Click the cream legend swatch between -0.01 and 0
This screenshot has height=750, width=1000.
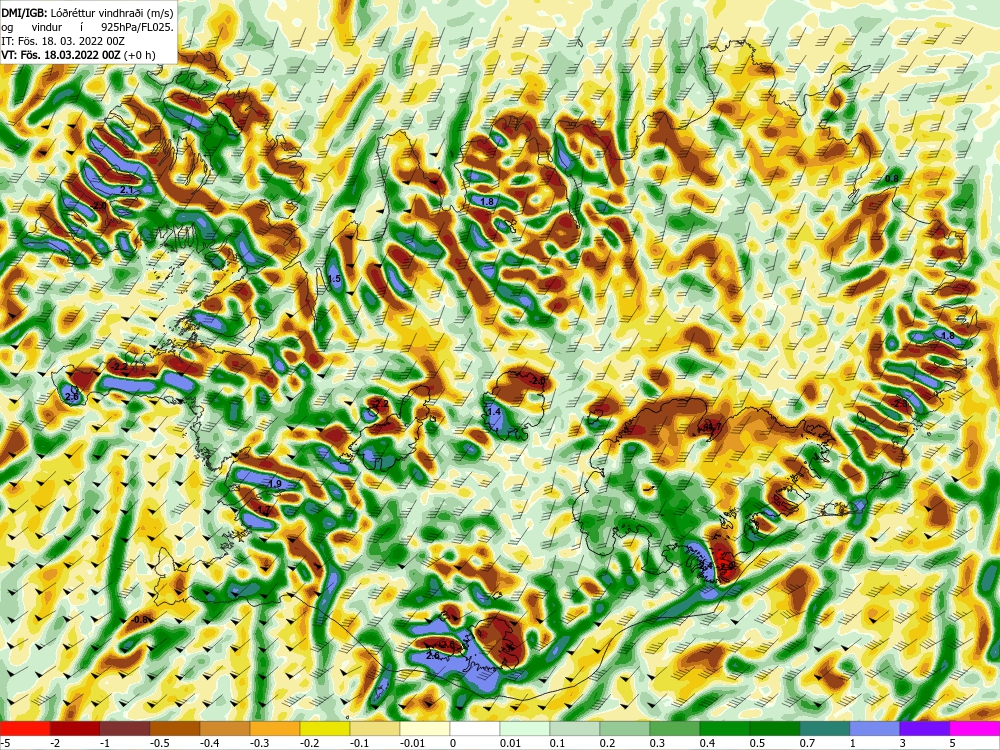point(425,728)
